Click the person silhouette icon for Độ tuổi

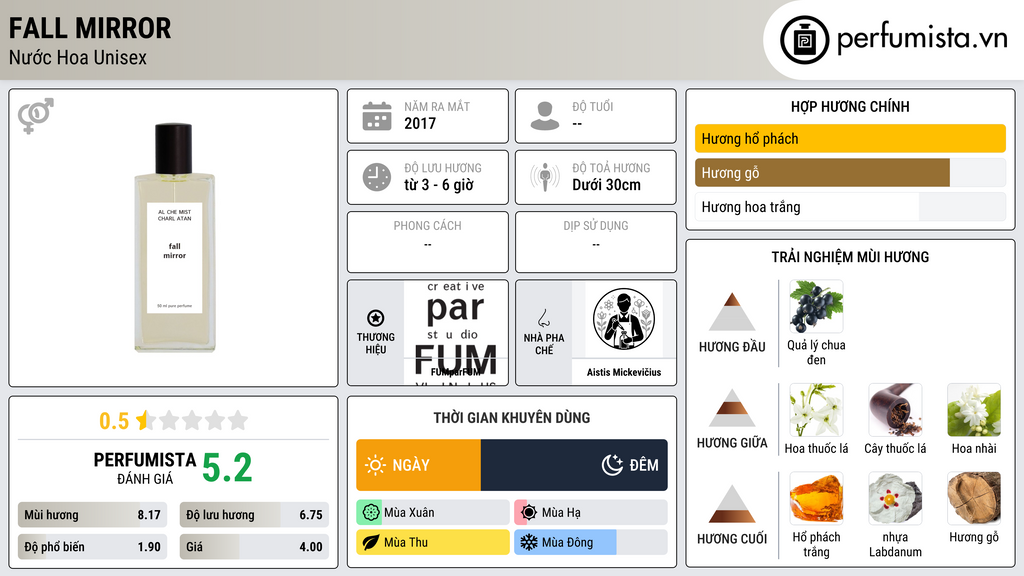click(x=545, y=116)
